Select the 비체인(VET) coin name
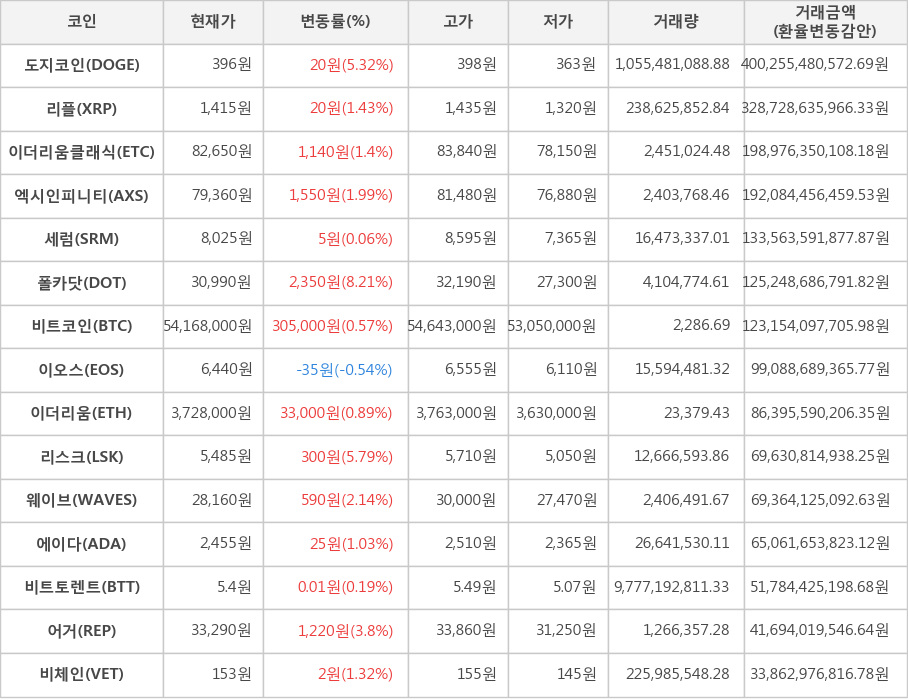The height and width of the screenshot is (700, 908). (82, 674)
